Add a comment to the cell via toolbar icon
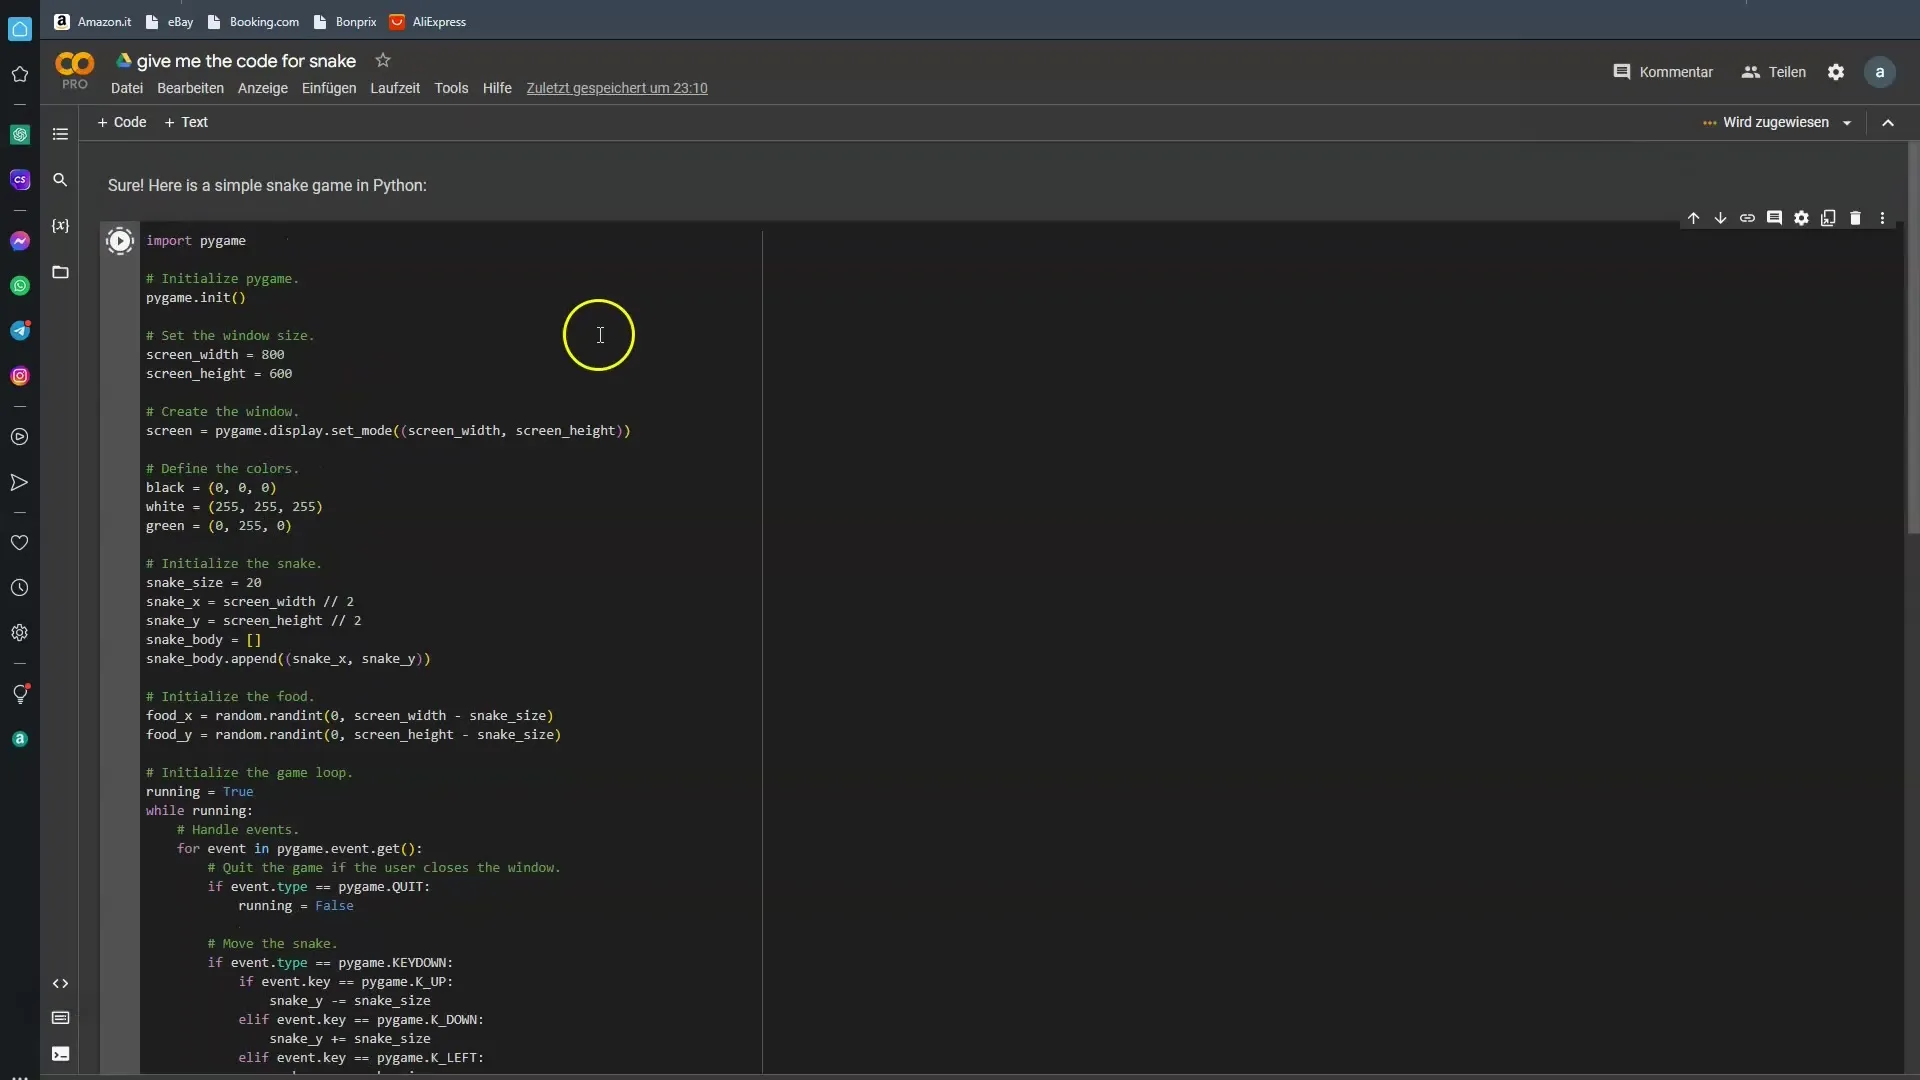 coord(1774,218)
